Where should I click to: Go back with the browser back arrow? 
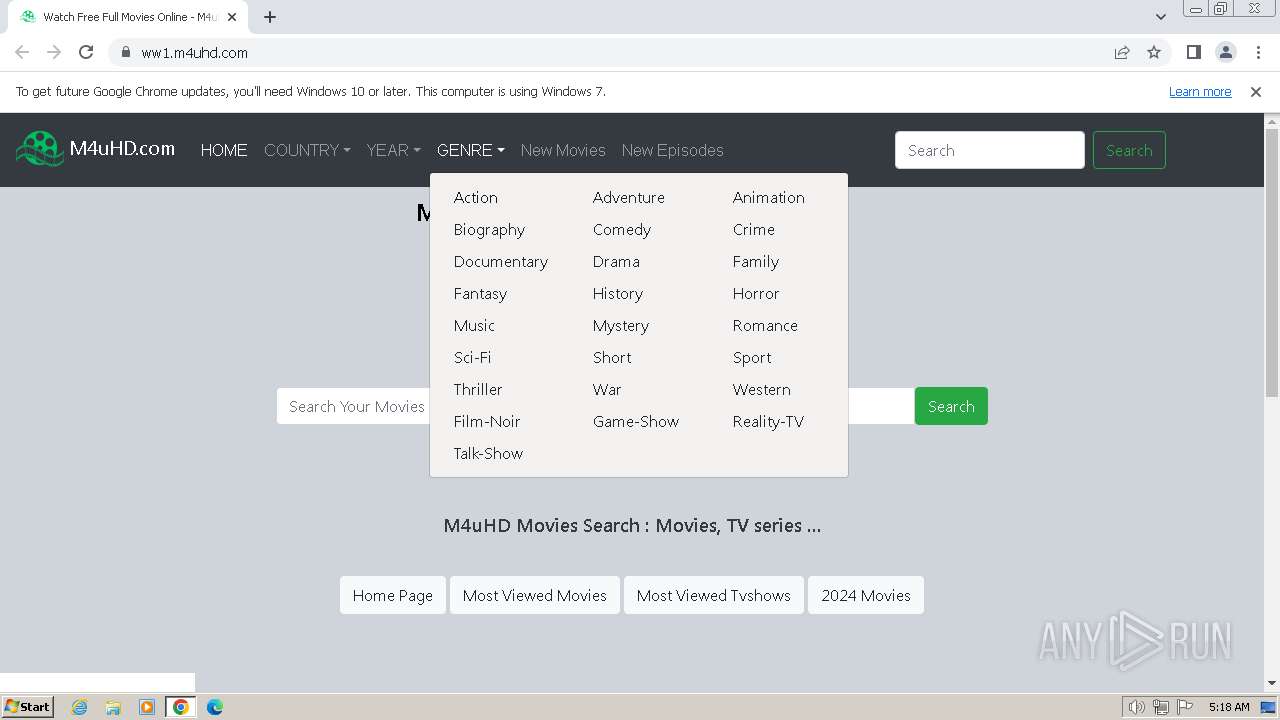coord(22,52)
